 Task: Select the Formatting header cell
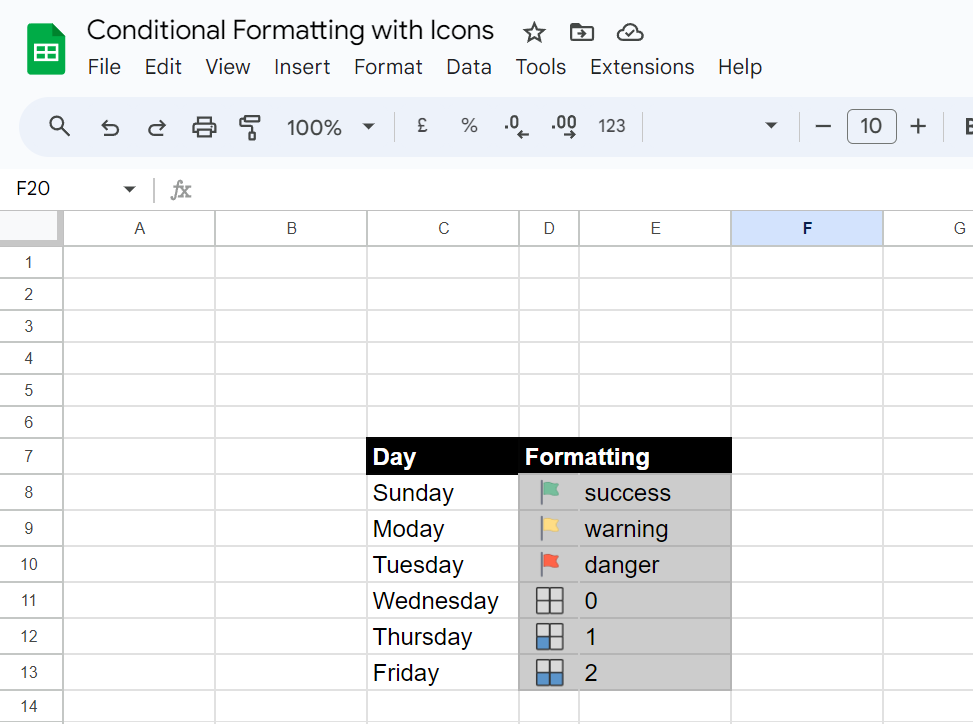click(626, 457)
